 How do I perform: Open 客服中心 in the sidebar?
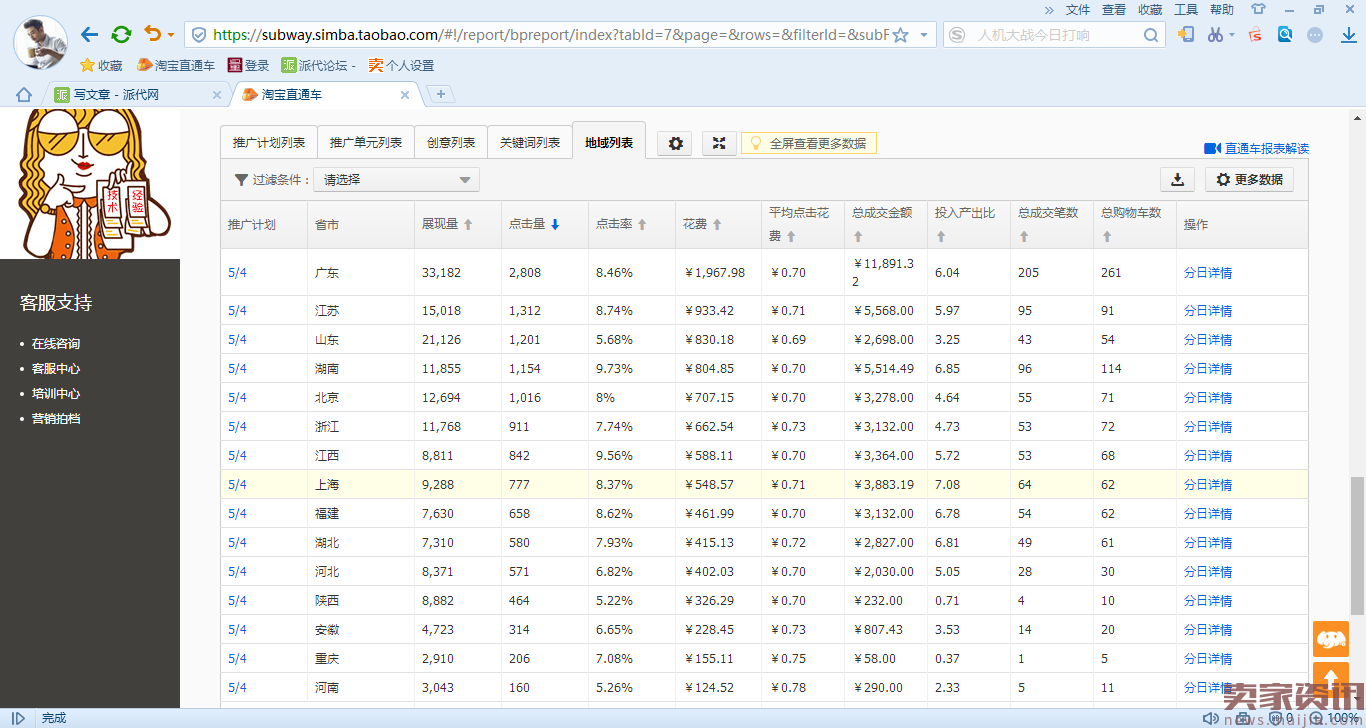pyautogui.click(x=56, y=368)
